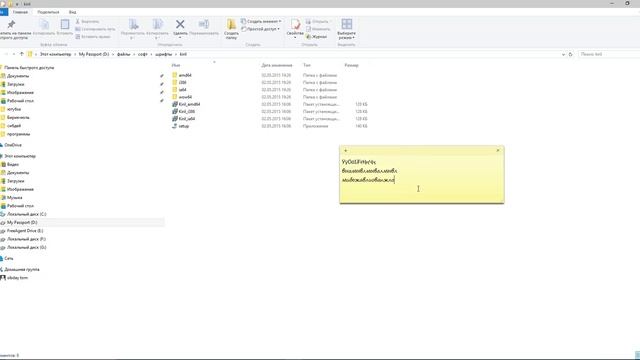Click файлы in the address breadcrumb

[124, 54]
